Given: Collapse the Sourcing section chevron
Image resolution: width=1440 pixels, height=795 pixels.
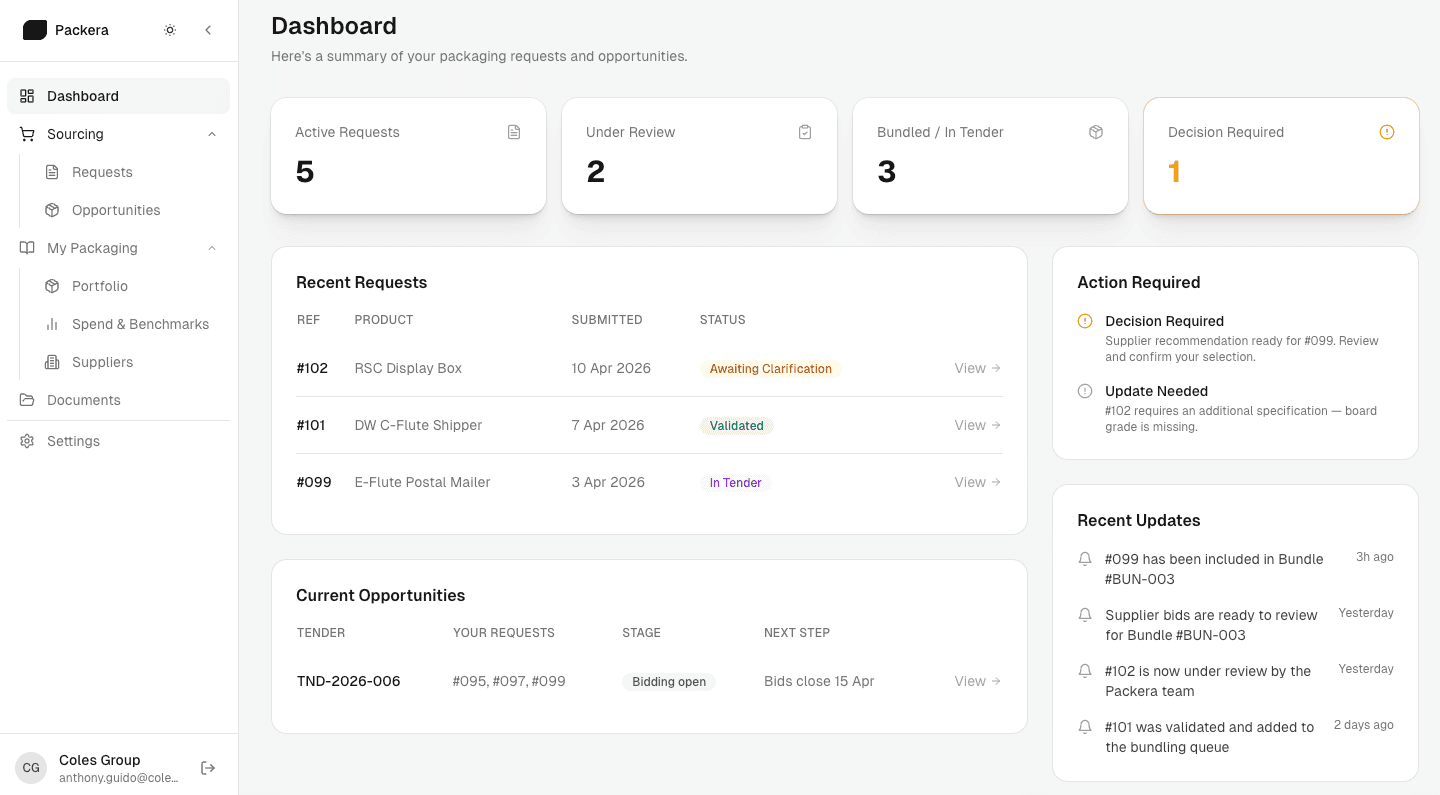Looking at the screenshot, I should (212, 134).
